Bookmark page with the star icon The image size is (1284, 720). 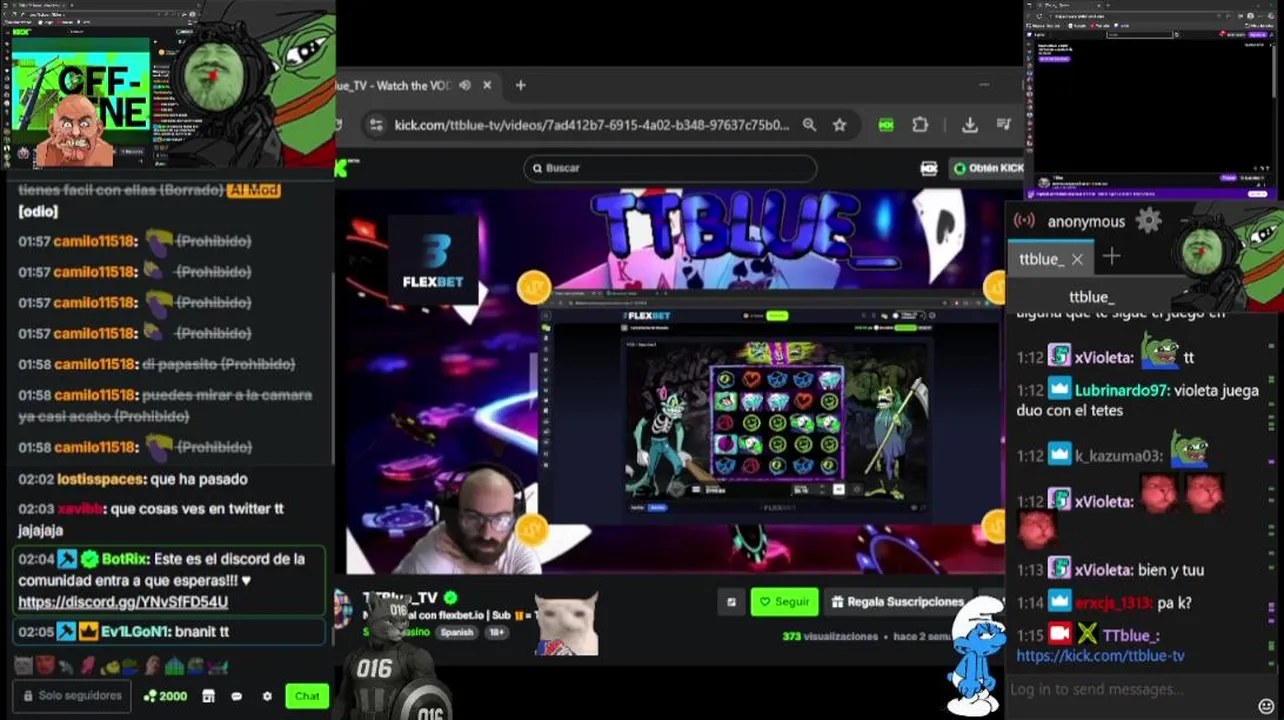pyautogui.click(x=839, y=125)
